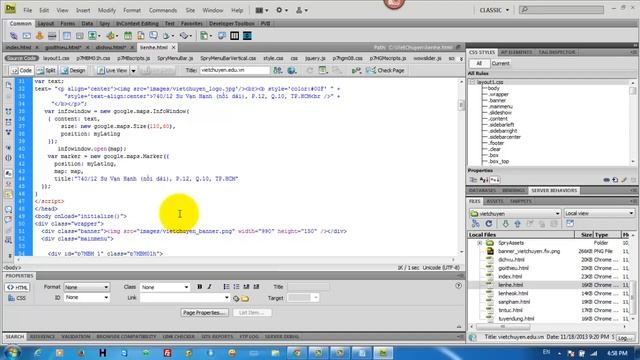Click Preview in Browser globe icon
Viewport: 640px width, 360px height.
point(291,70)
